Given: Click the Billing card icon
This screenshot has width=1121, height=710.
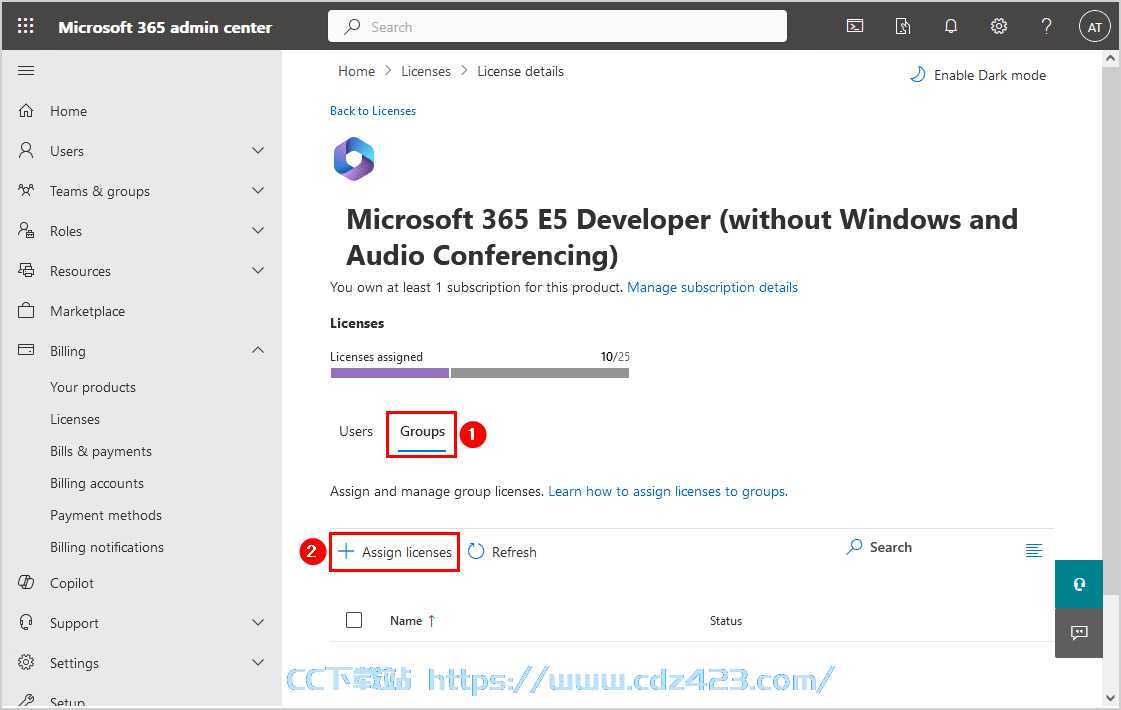Looking at the screenshot, I should [x=26, y=350].
